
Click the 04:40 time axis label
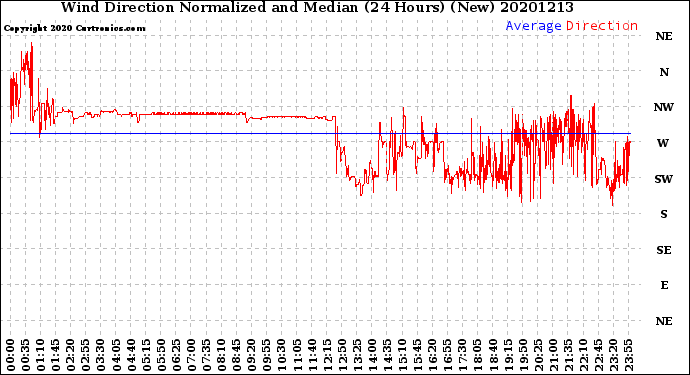pyautogui.click(x=131, y=354)
